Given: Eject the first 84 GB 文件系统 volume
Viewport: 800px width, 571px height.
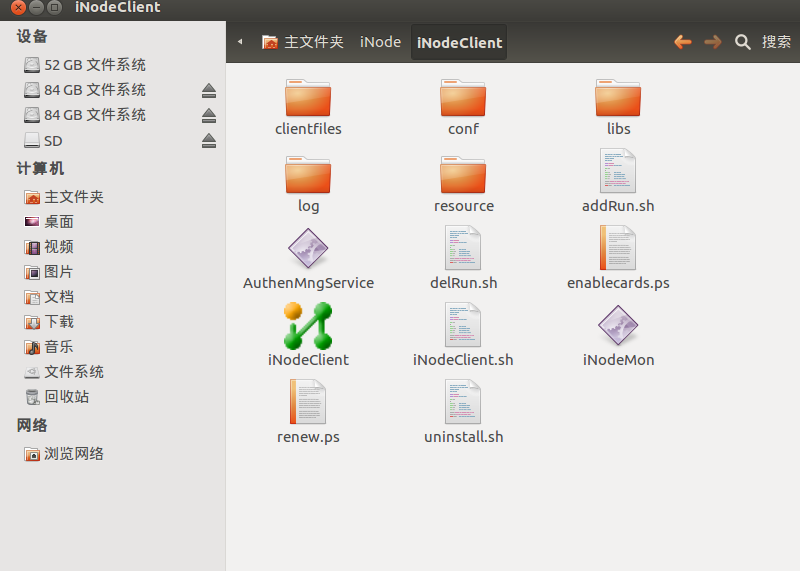Looking at the screenshot, I should click(x=209, y=90).
